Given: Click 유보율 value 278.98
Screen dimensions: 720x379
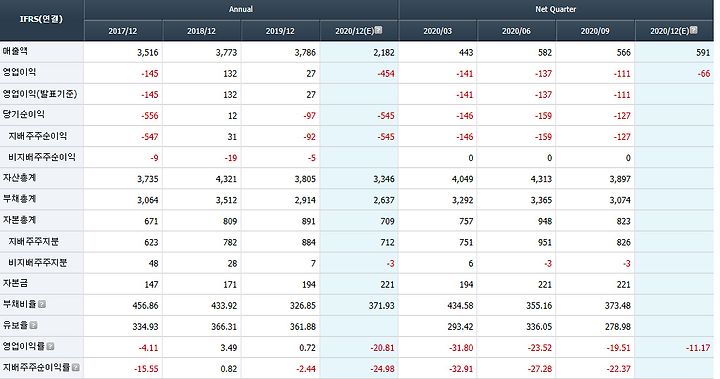Looking at the screenshot, I should [618, 327].
